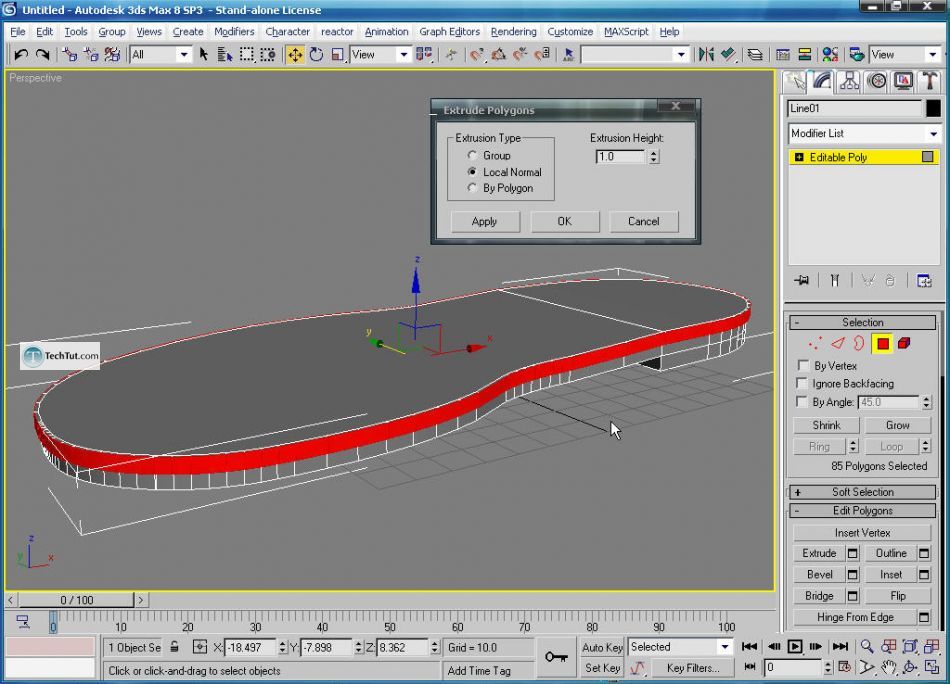950x684 pixels.
Task: Switch to Edge sub-object level
Action: (838, 344)
